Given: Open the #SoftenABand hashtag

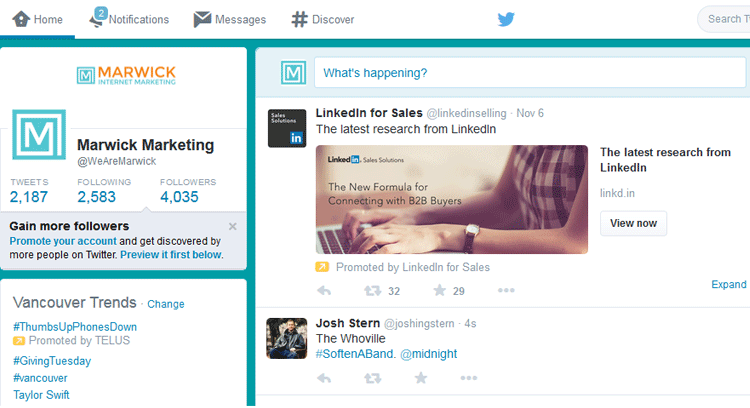Looking at the screenshot, I should click(355, 354).
